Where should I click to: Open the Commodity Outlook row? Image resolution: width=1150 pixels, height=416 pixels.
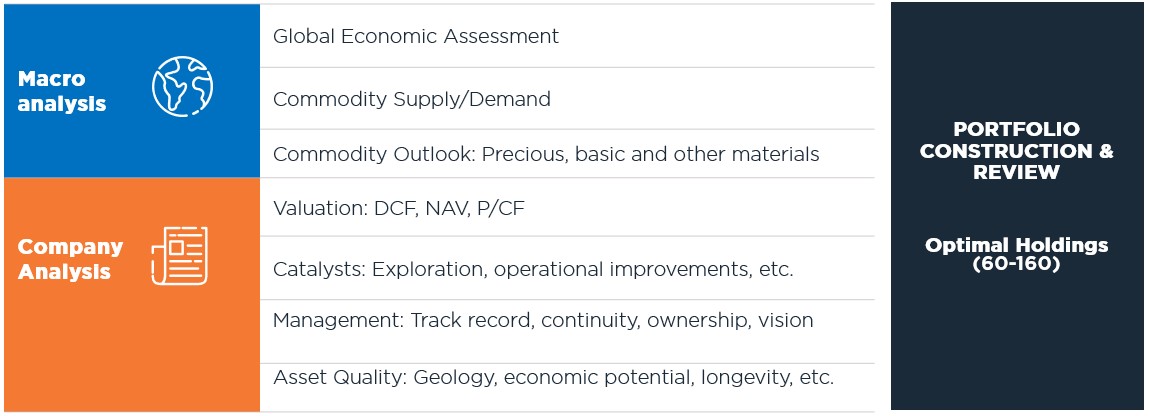567,154
